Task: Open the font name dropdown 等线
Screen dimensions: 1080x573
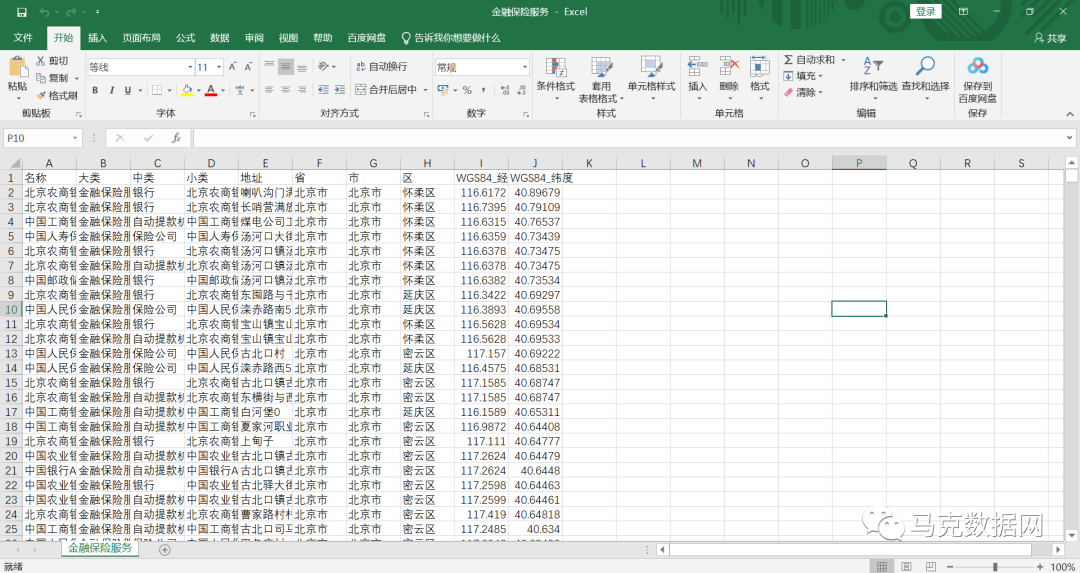Action: 190,67
